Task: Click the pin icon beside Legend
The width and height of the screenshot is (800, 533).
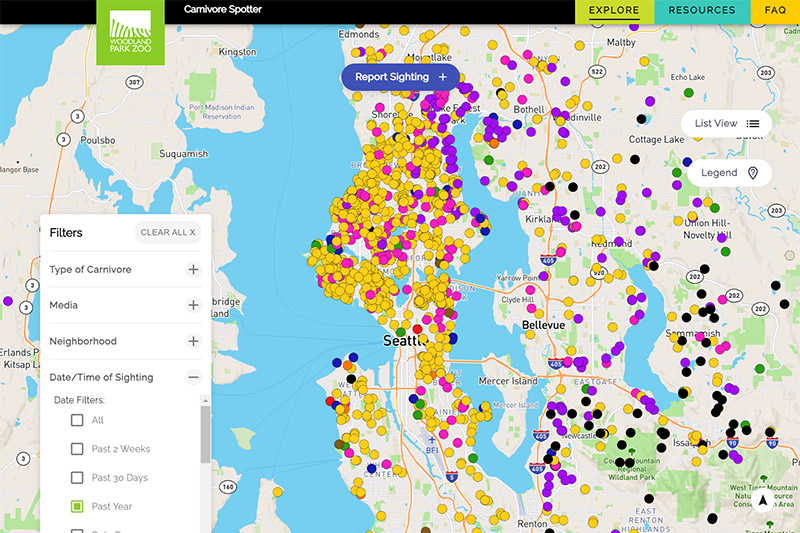Action: pos(753,173)
